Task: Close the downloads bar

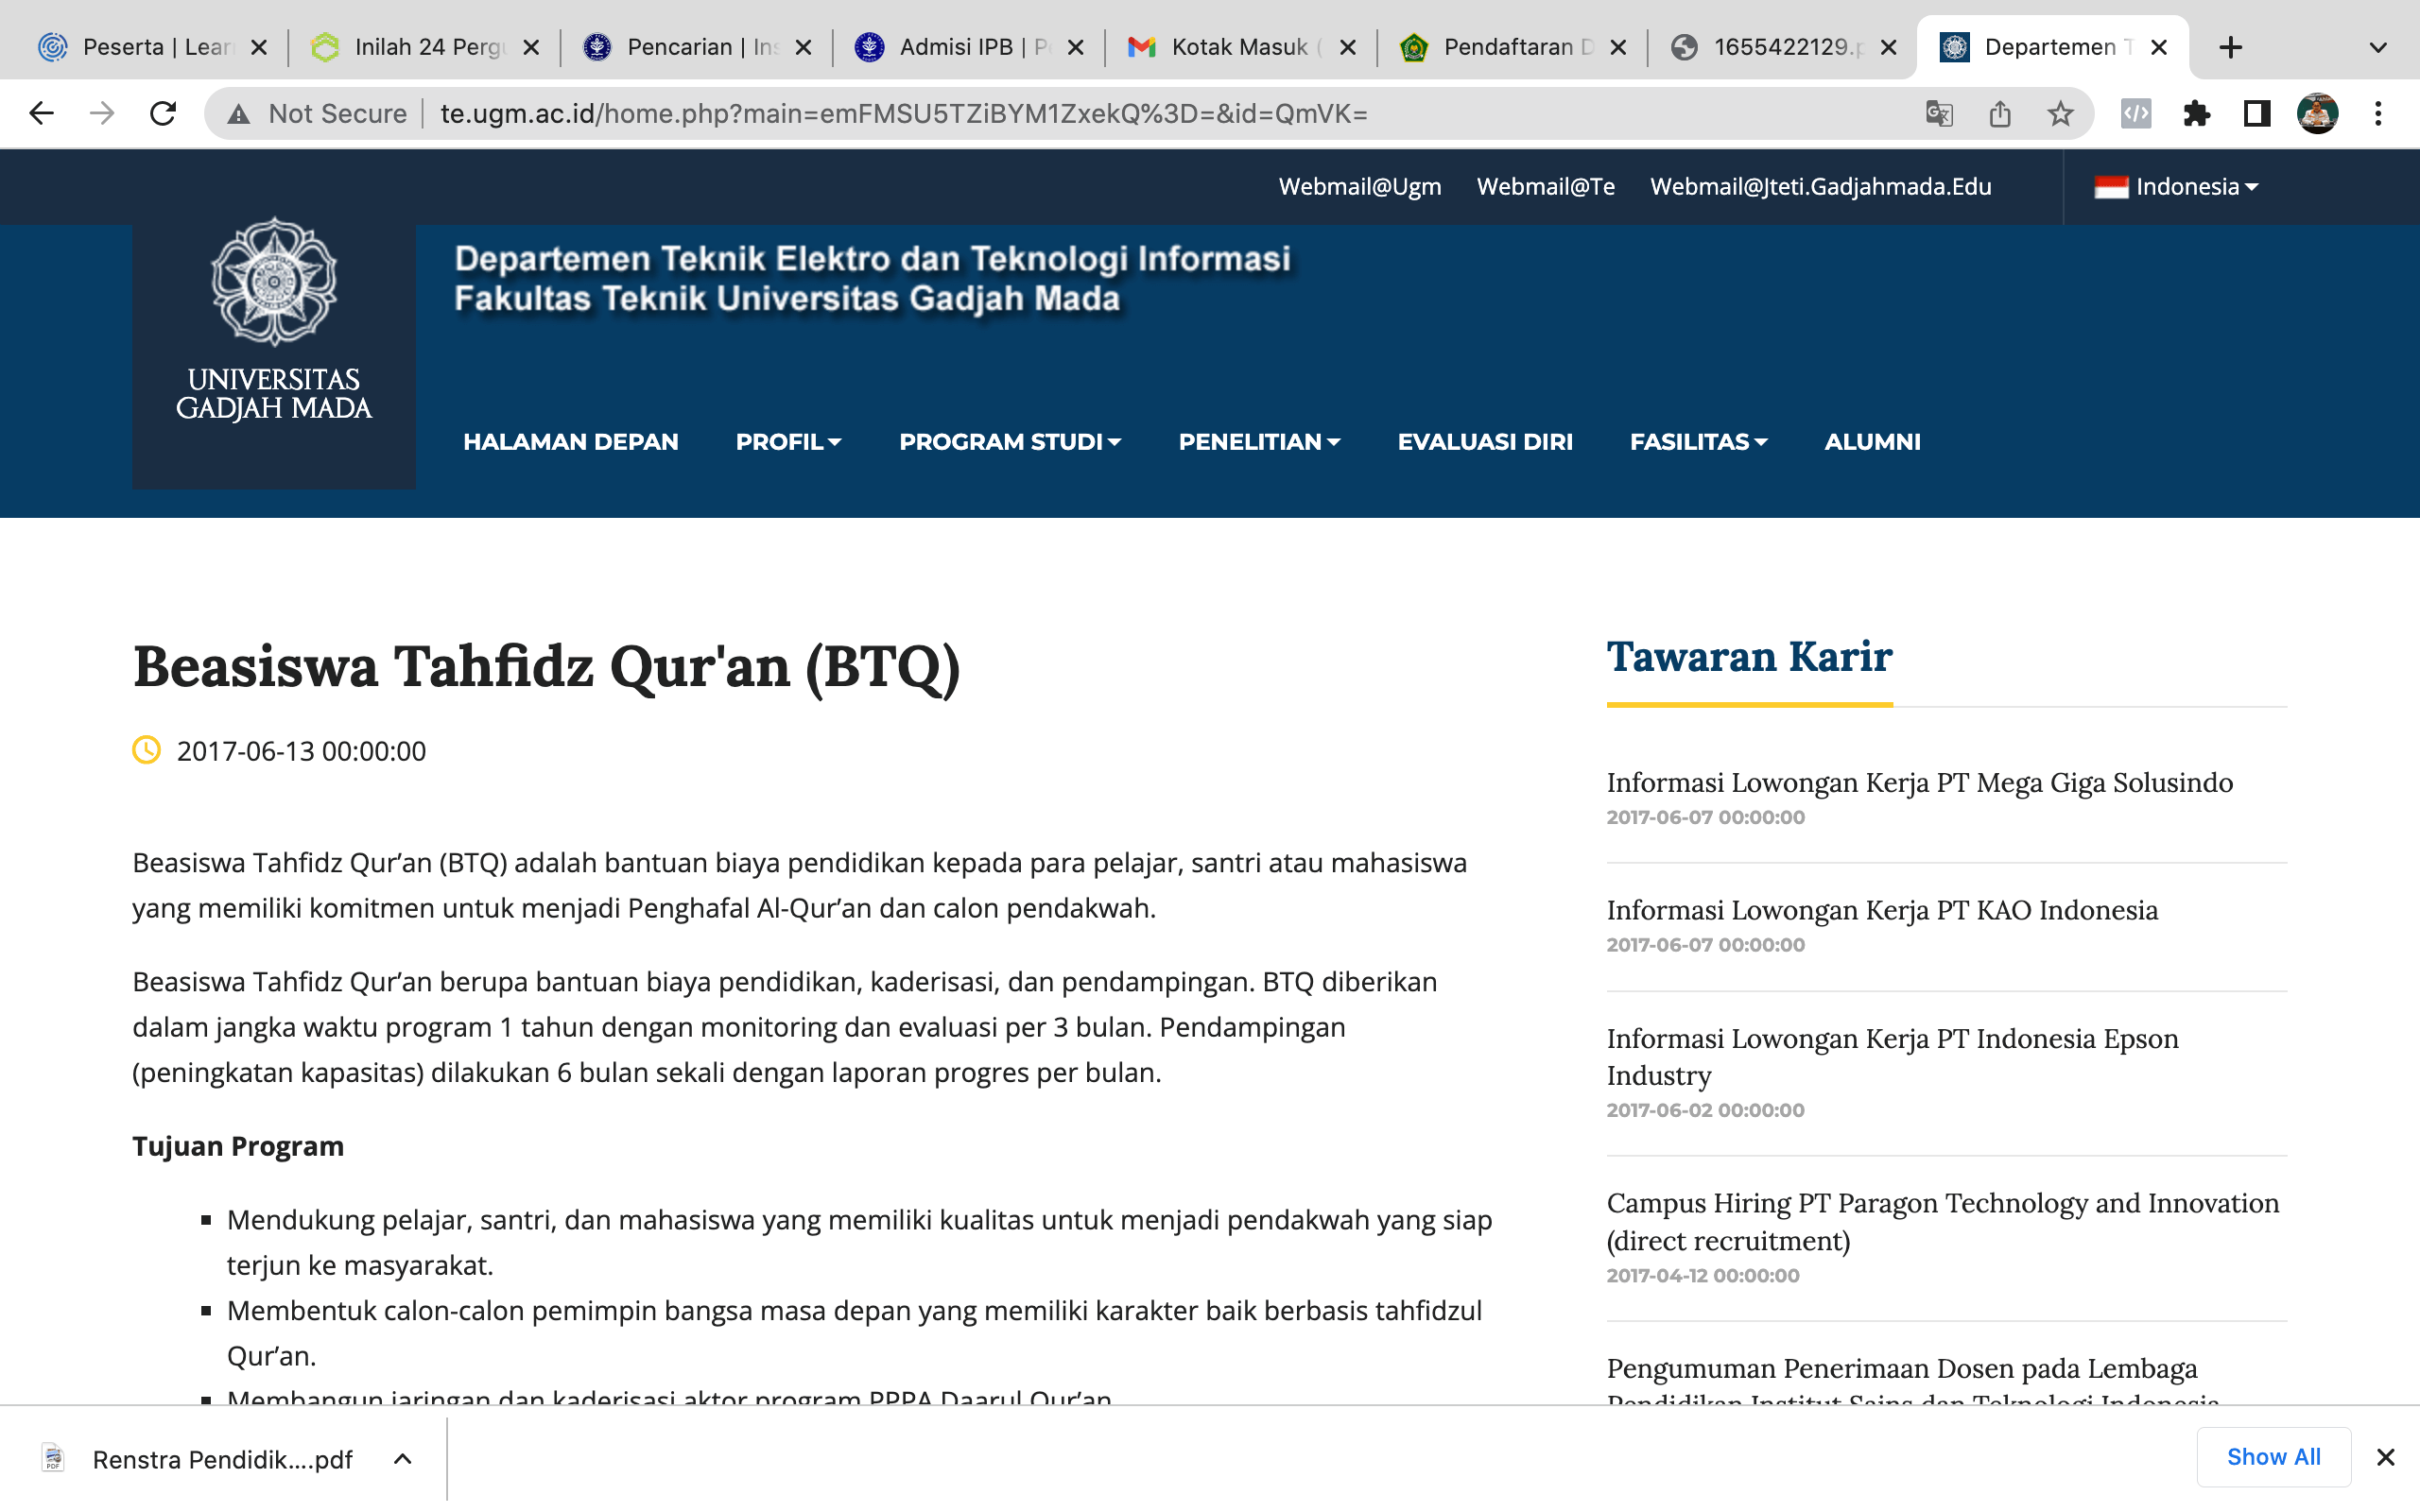Action: pos(2385,1457)
